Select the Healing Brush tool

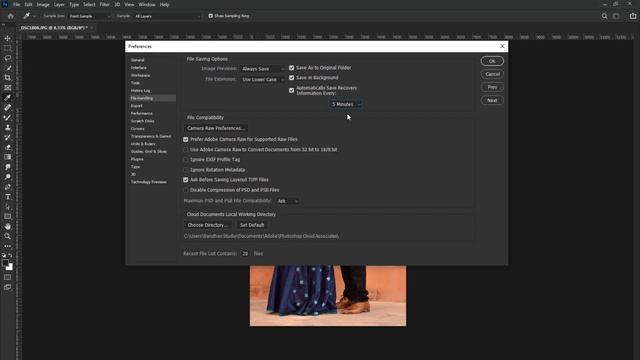(x=7, y=107)
